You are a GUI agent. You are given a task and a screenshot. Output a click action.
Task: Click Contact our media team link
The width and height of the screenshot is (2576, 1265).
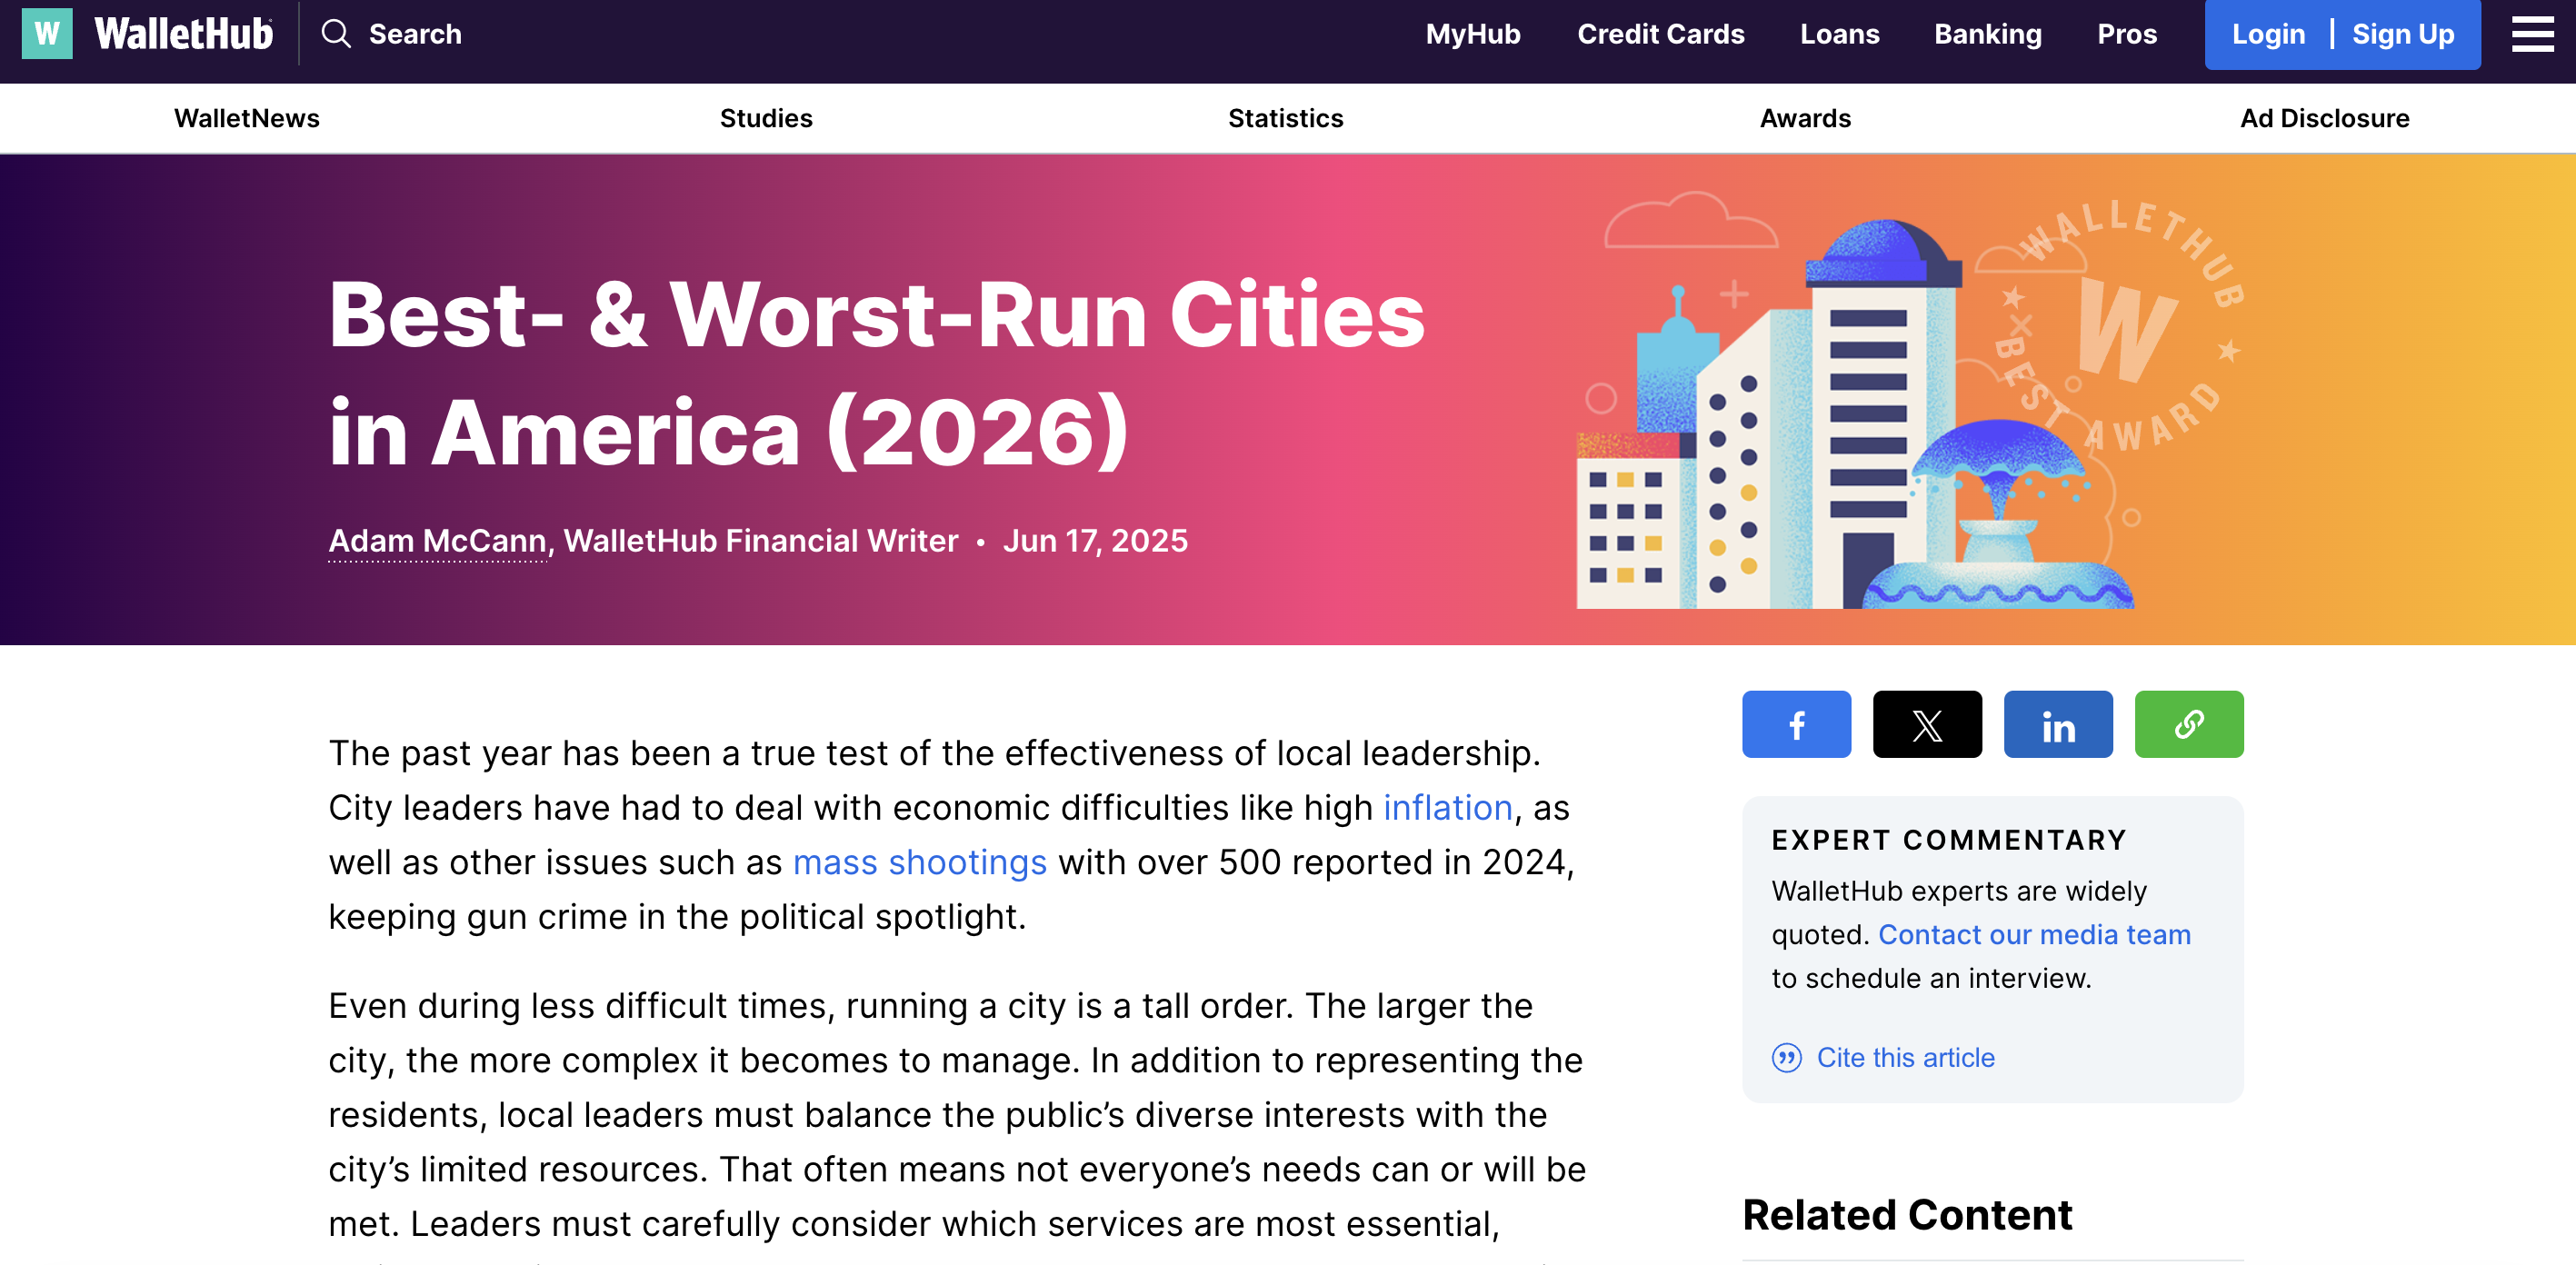pyautogui.click(x=2033, y=934)
